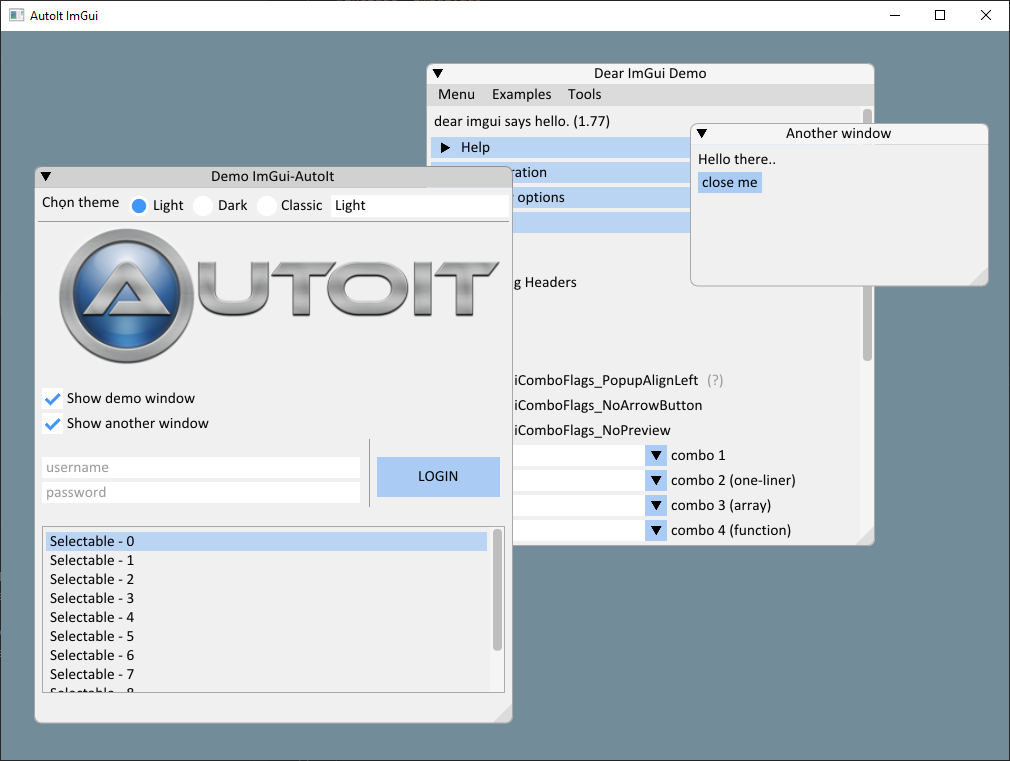
Task: Select Selectable - 2 in the list
Action: (267, 579)
